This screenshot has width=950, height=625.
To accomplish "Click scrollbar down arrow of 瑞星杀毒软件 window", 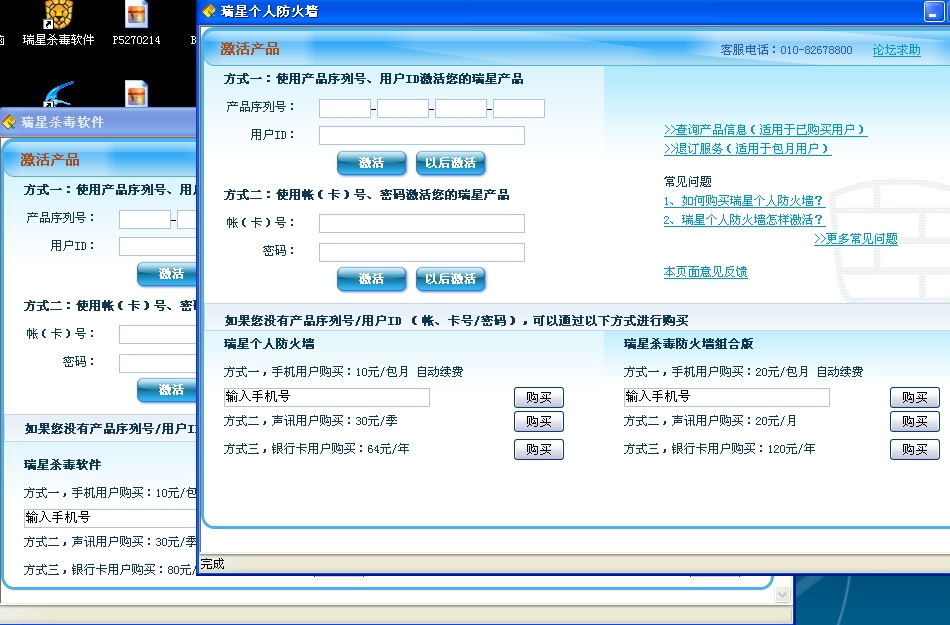I will (x=782, y=595).
